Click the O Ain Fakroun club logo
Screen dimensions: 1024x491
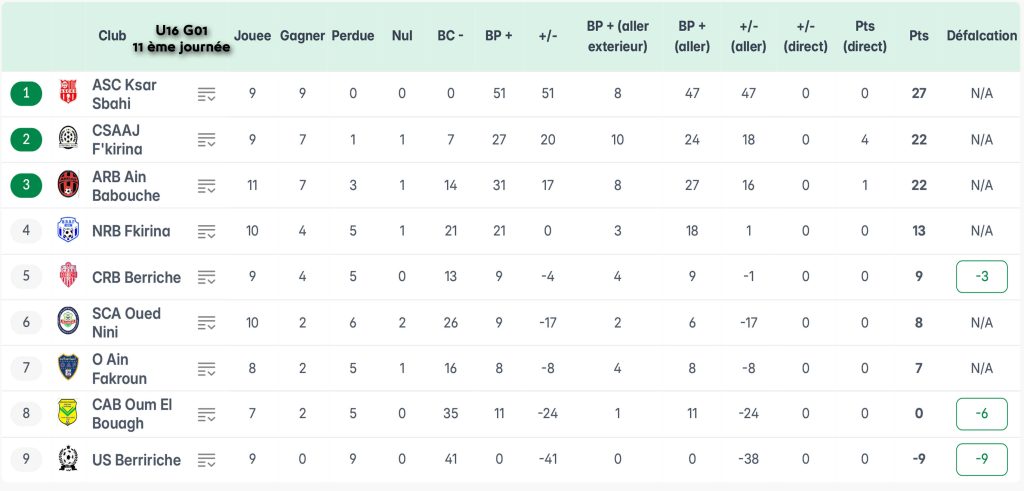click(68, 368)
